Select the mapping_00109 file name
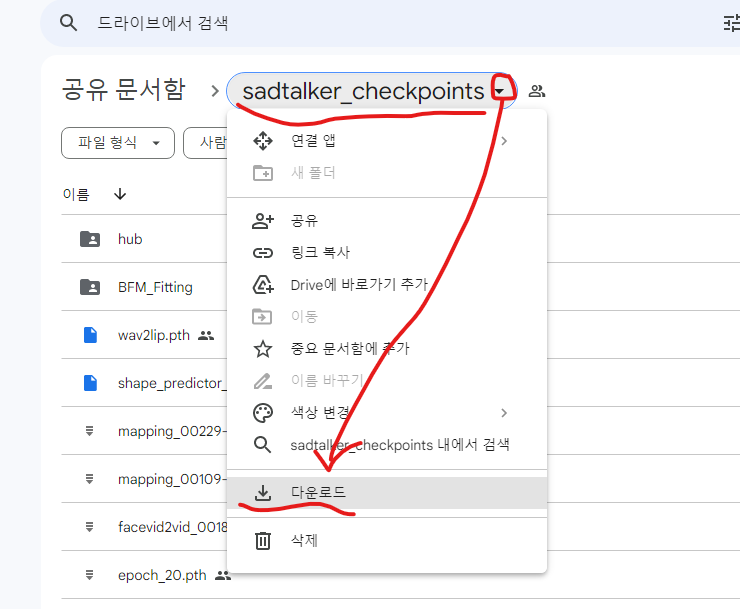This screenshot has height=609, width=740. [172, 479]
